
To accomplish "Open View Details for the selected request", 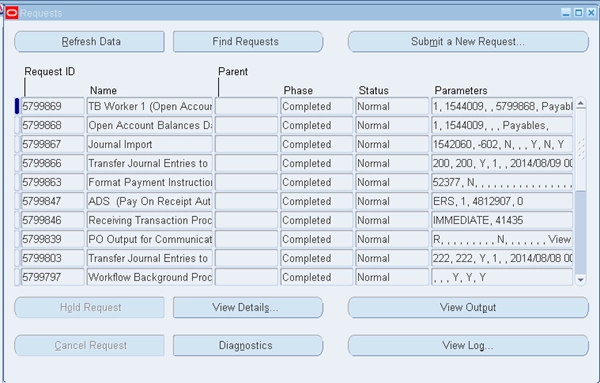I will tap(248, 307).
